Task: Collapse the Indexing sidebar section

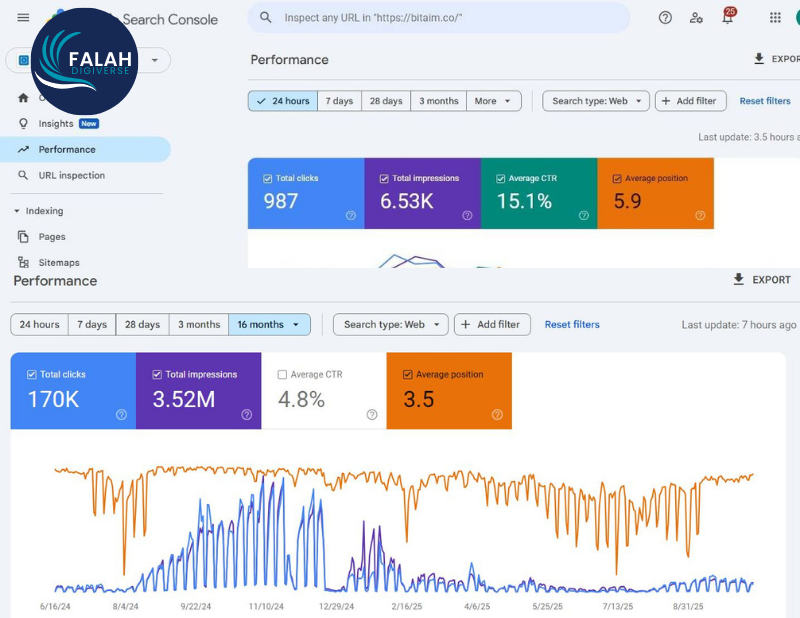Action: coord(17,211)
